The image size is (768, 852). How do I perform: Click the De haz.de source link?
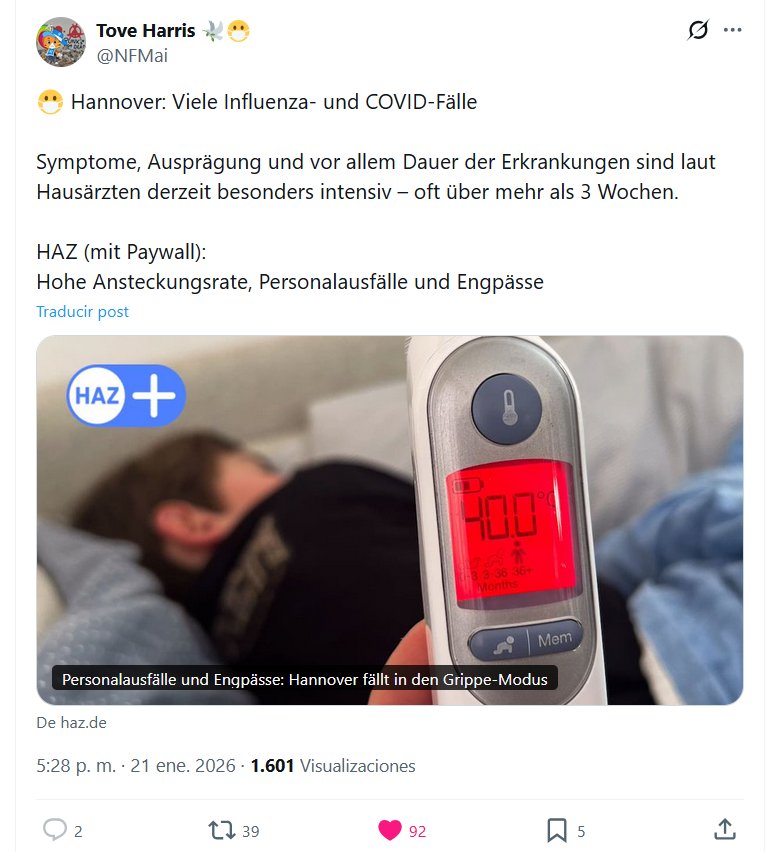point(71,723)
